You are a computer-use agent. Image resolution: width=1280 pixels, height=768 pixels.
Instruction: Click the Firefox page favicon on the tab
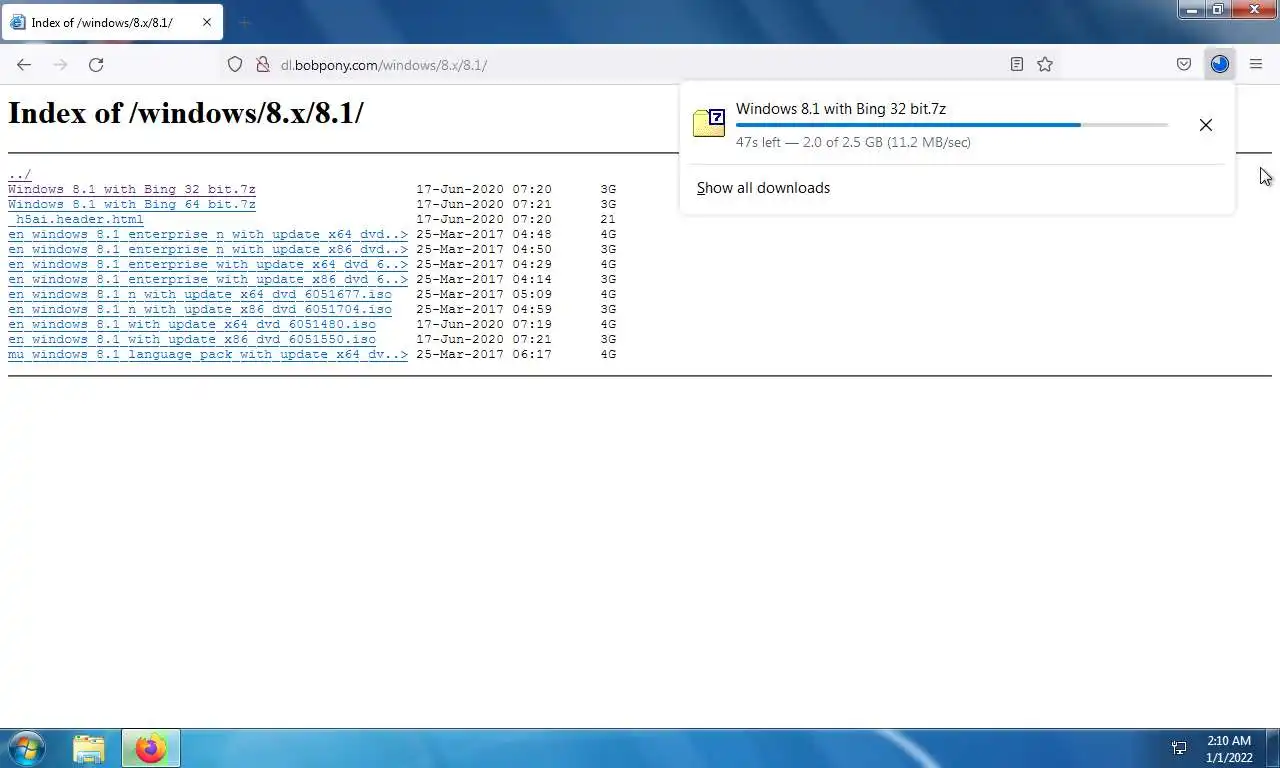click(x=18, y=22)
